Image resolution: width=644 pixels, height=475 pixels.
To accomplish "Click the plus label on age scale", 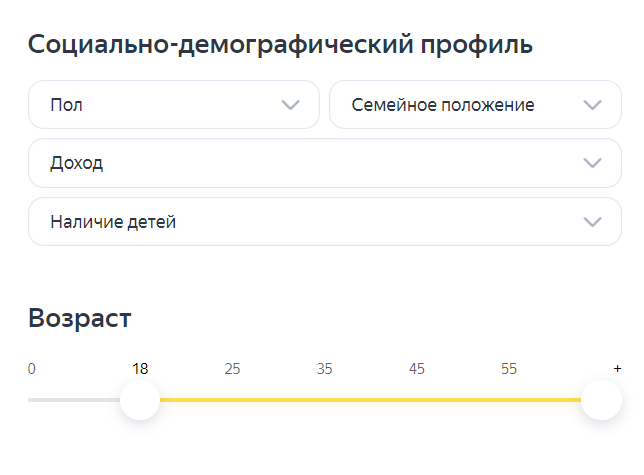I will click(617, 369).
